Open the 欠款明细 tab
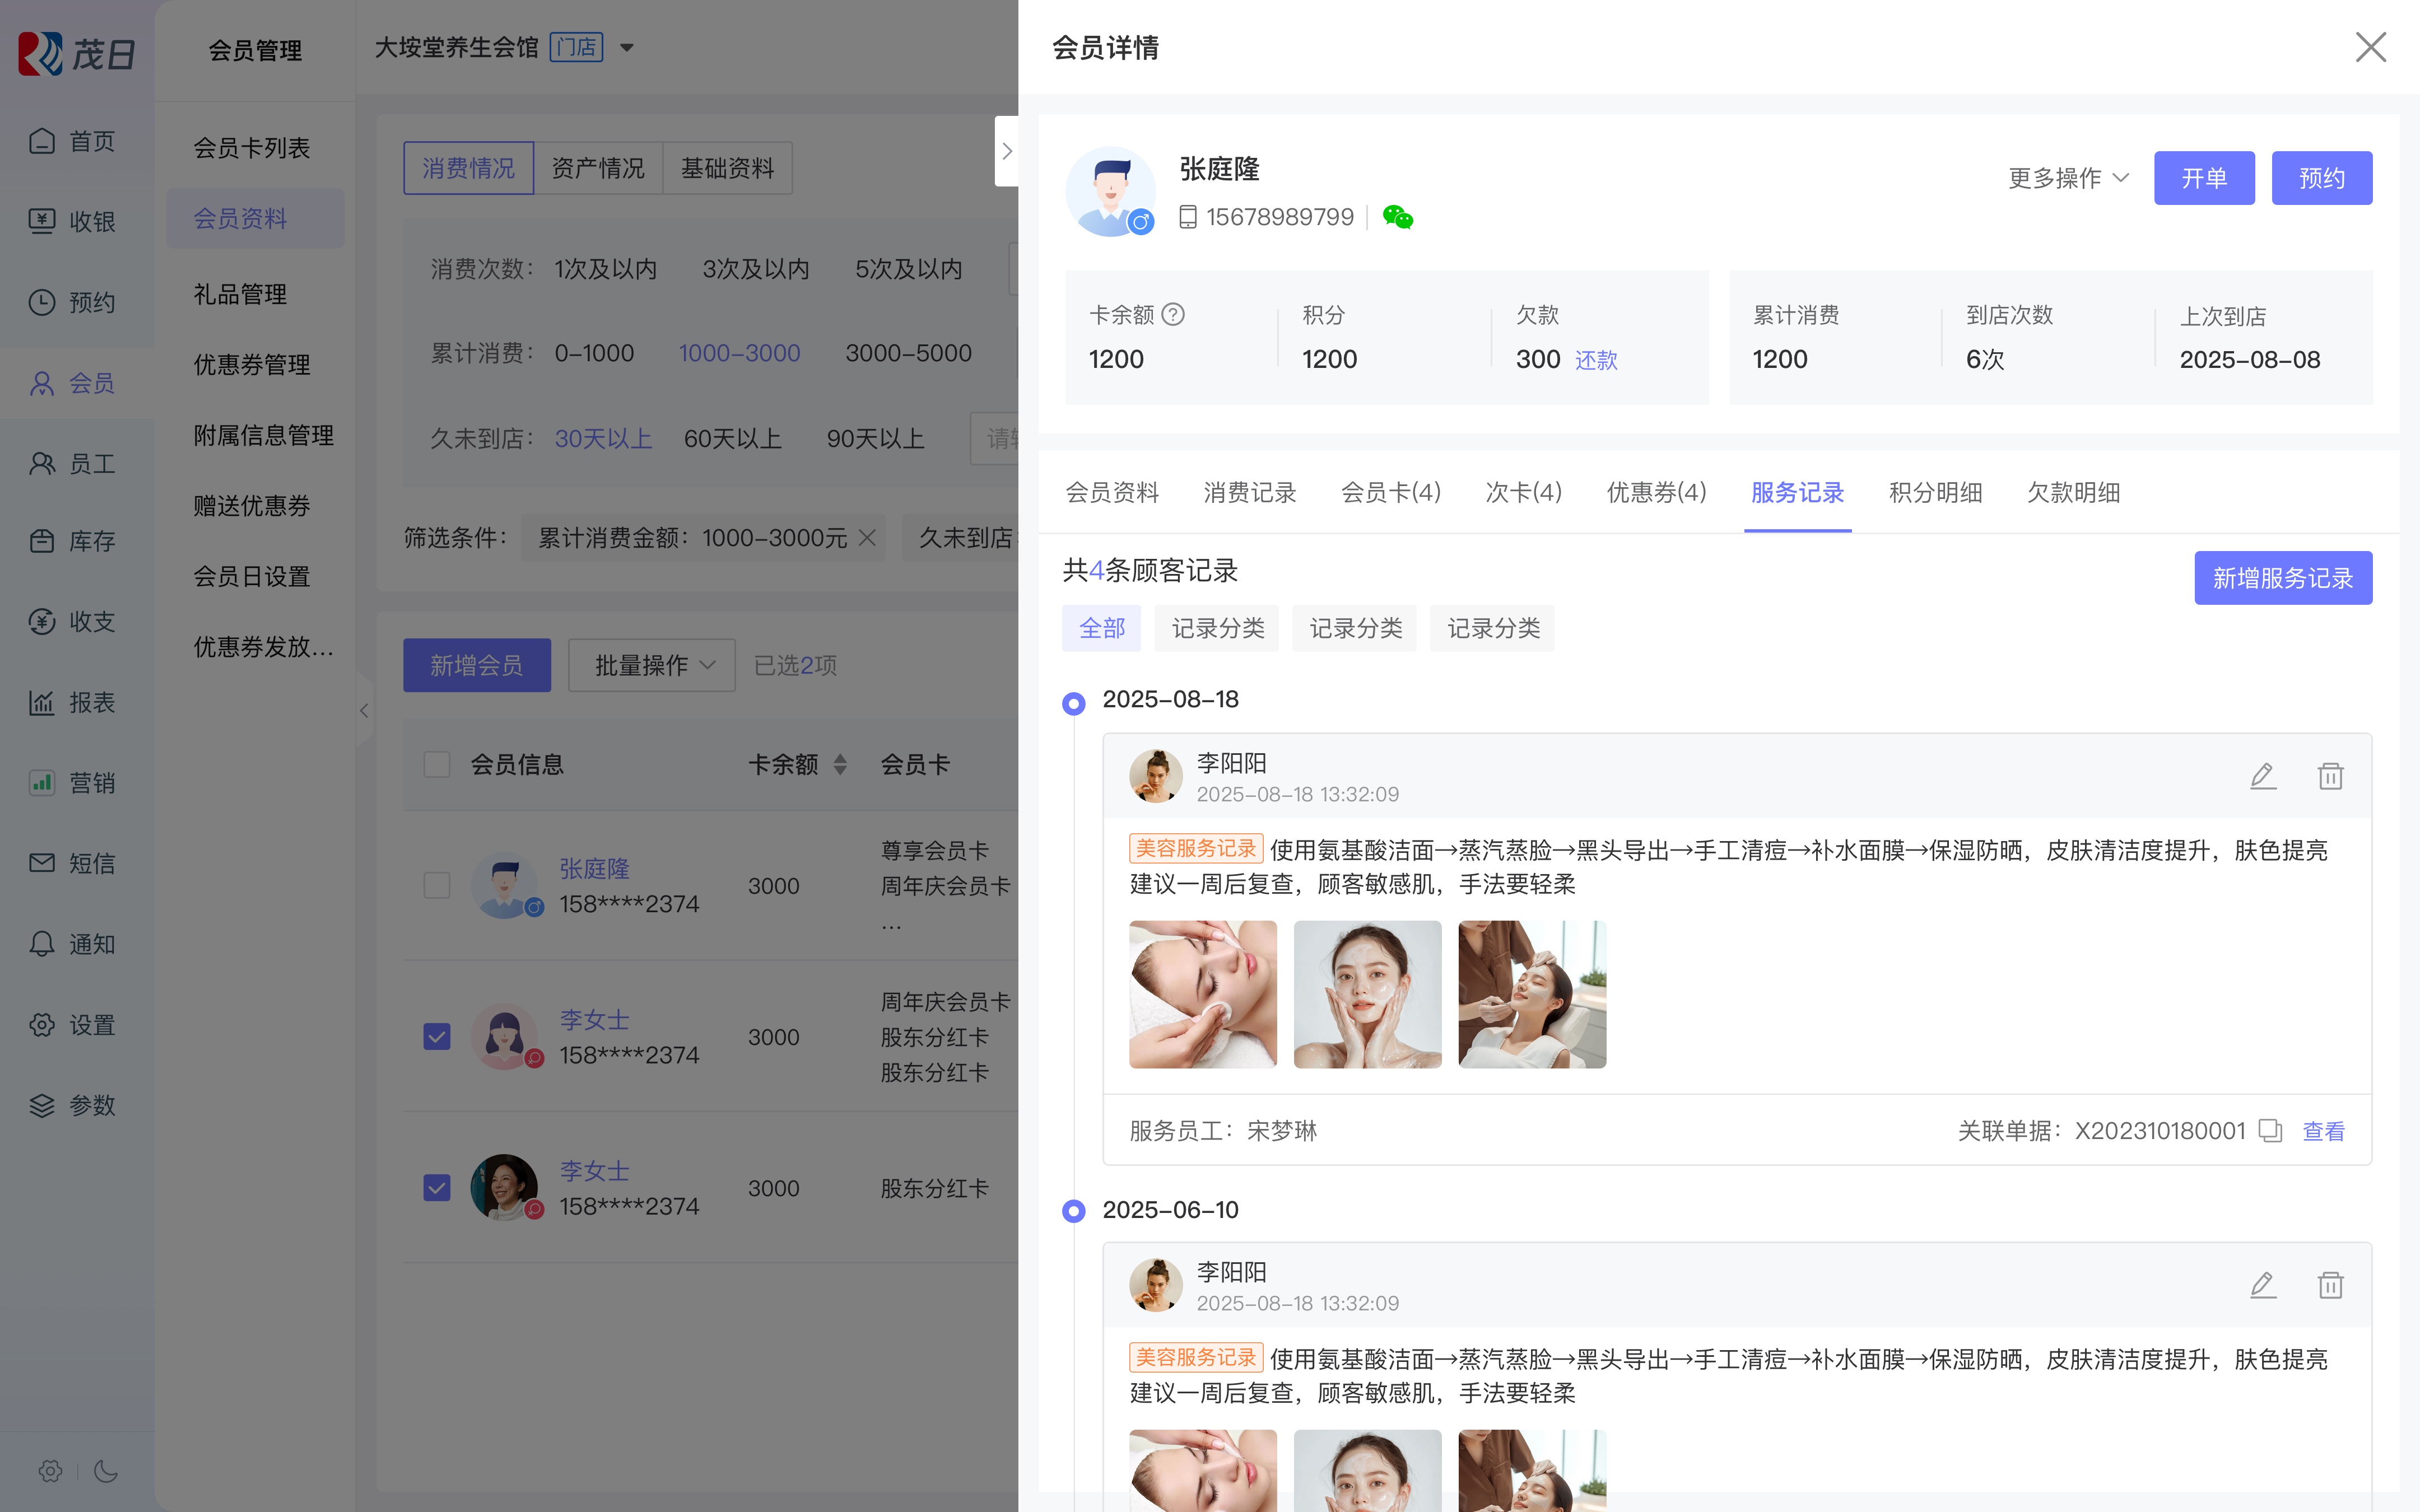Viewport: 2420px width, 1512px height. coord(2073,493)
